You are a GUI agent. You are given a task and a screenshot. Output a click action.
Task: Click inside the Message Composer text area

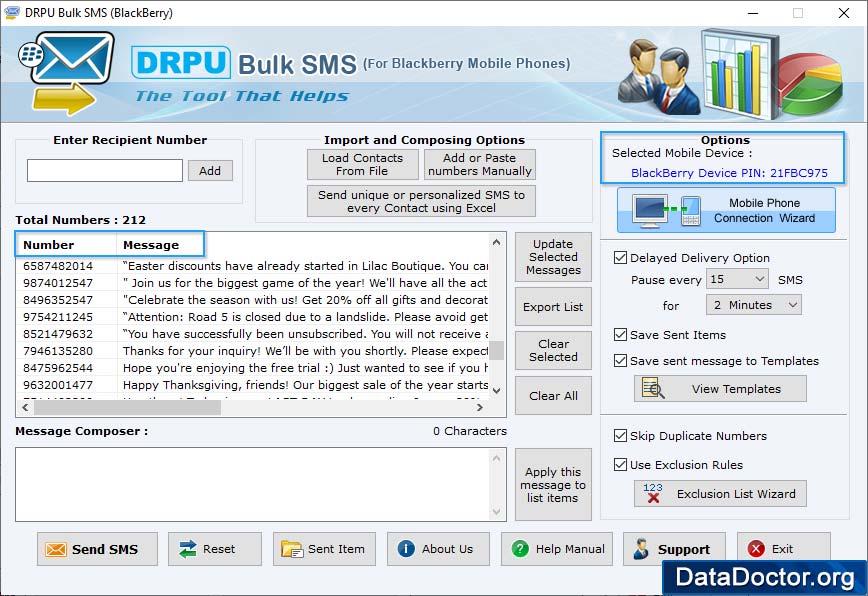[x=252, y=484]
